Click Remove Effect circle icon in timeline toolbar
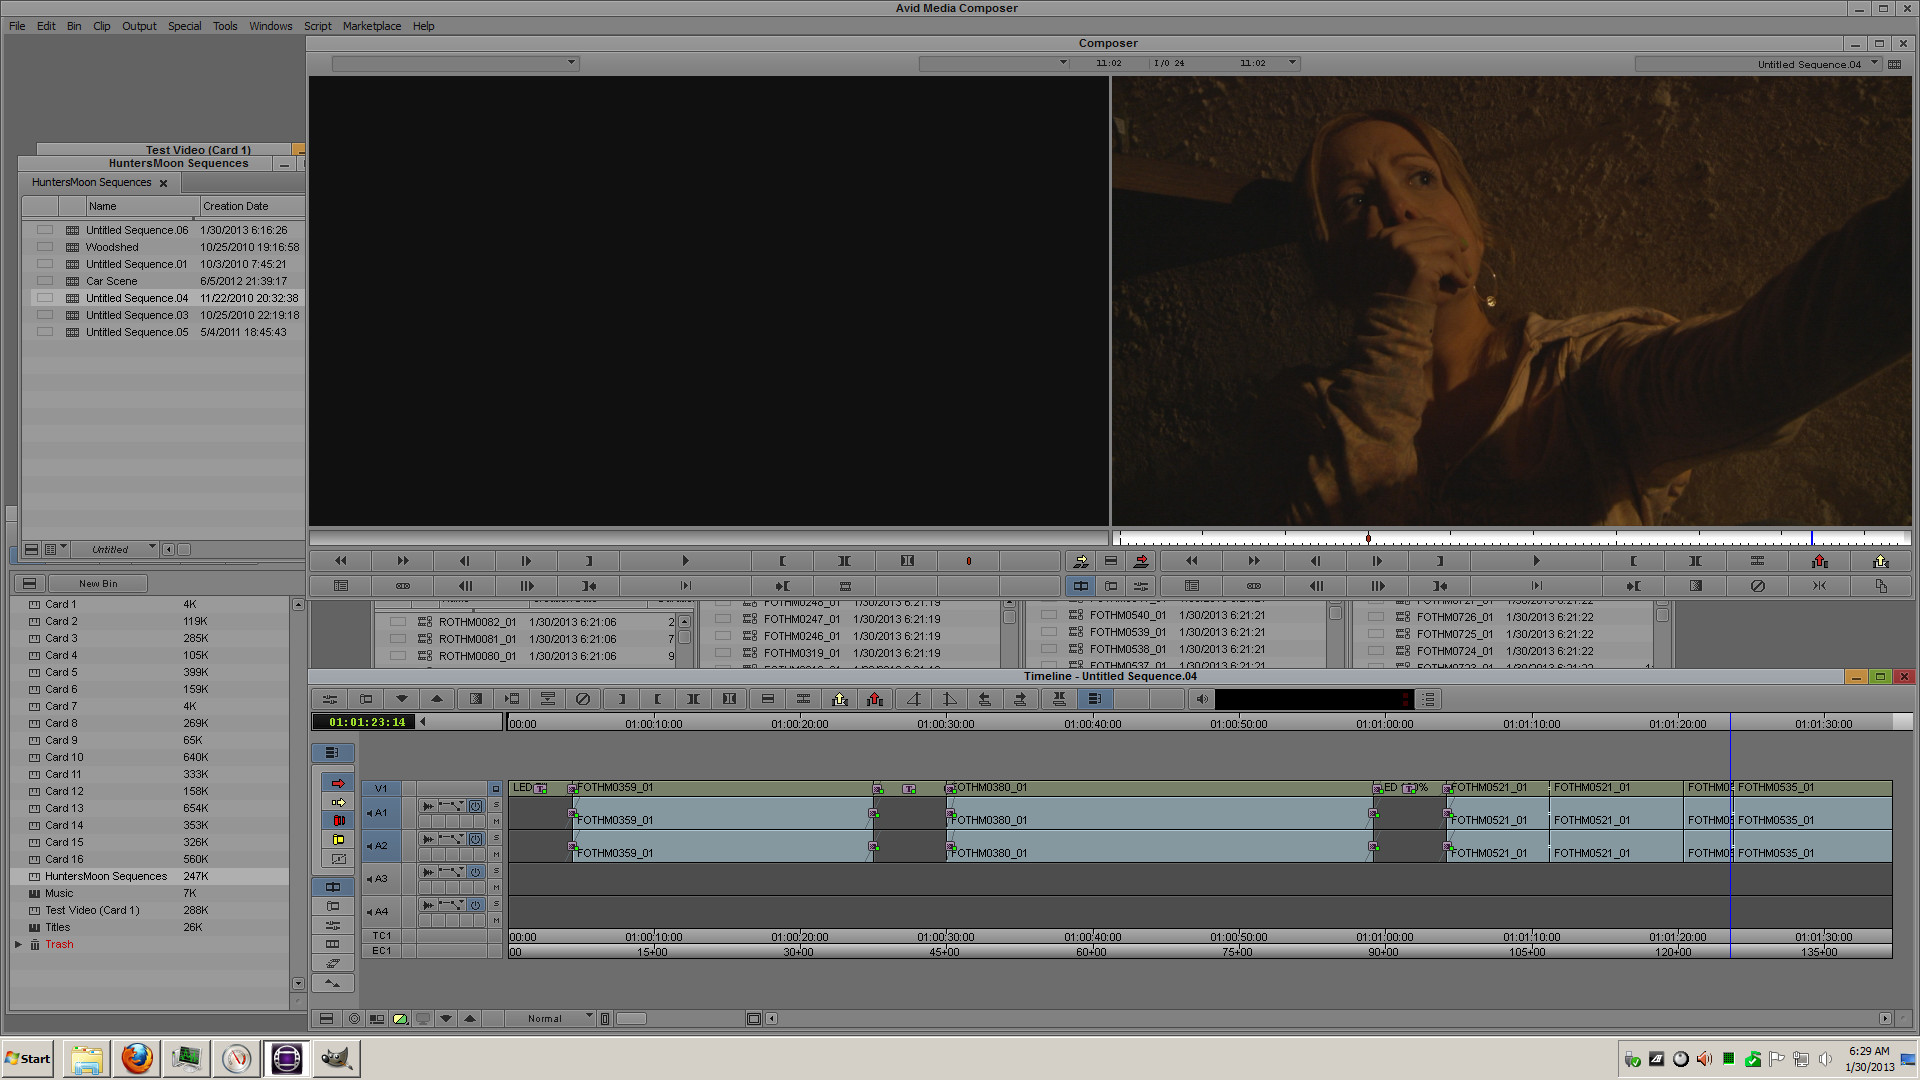 point(582,699)
